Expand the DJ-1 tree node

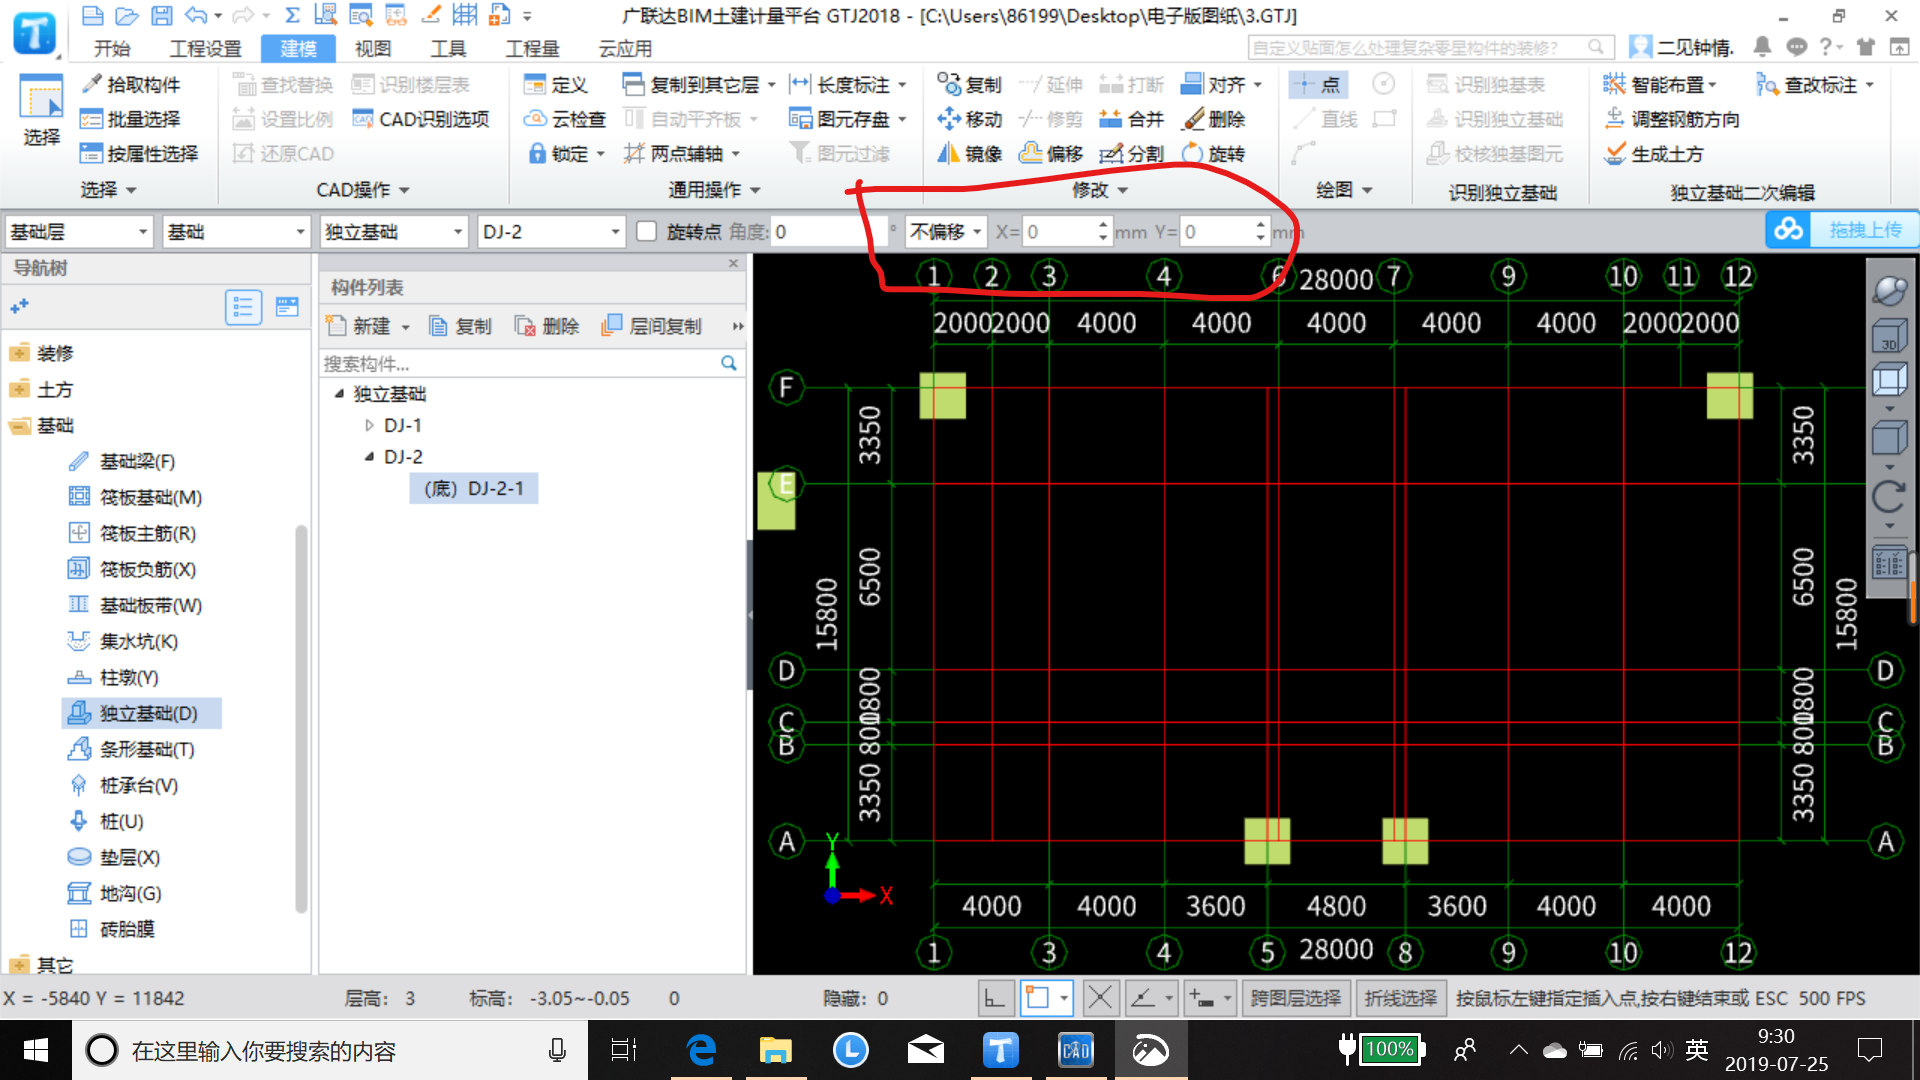coord(369,425)
